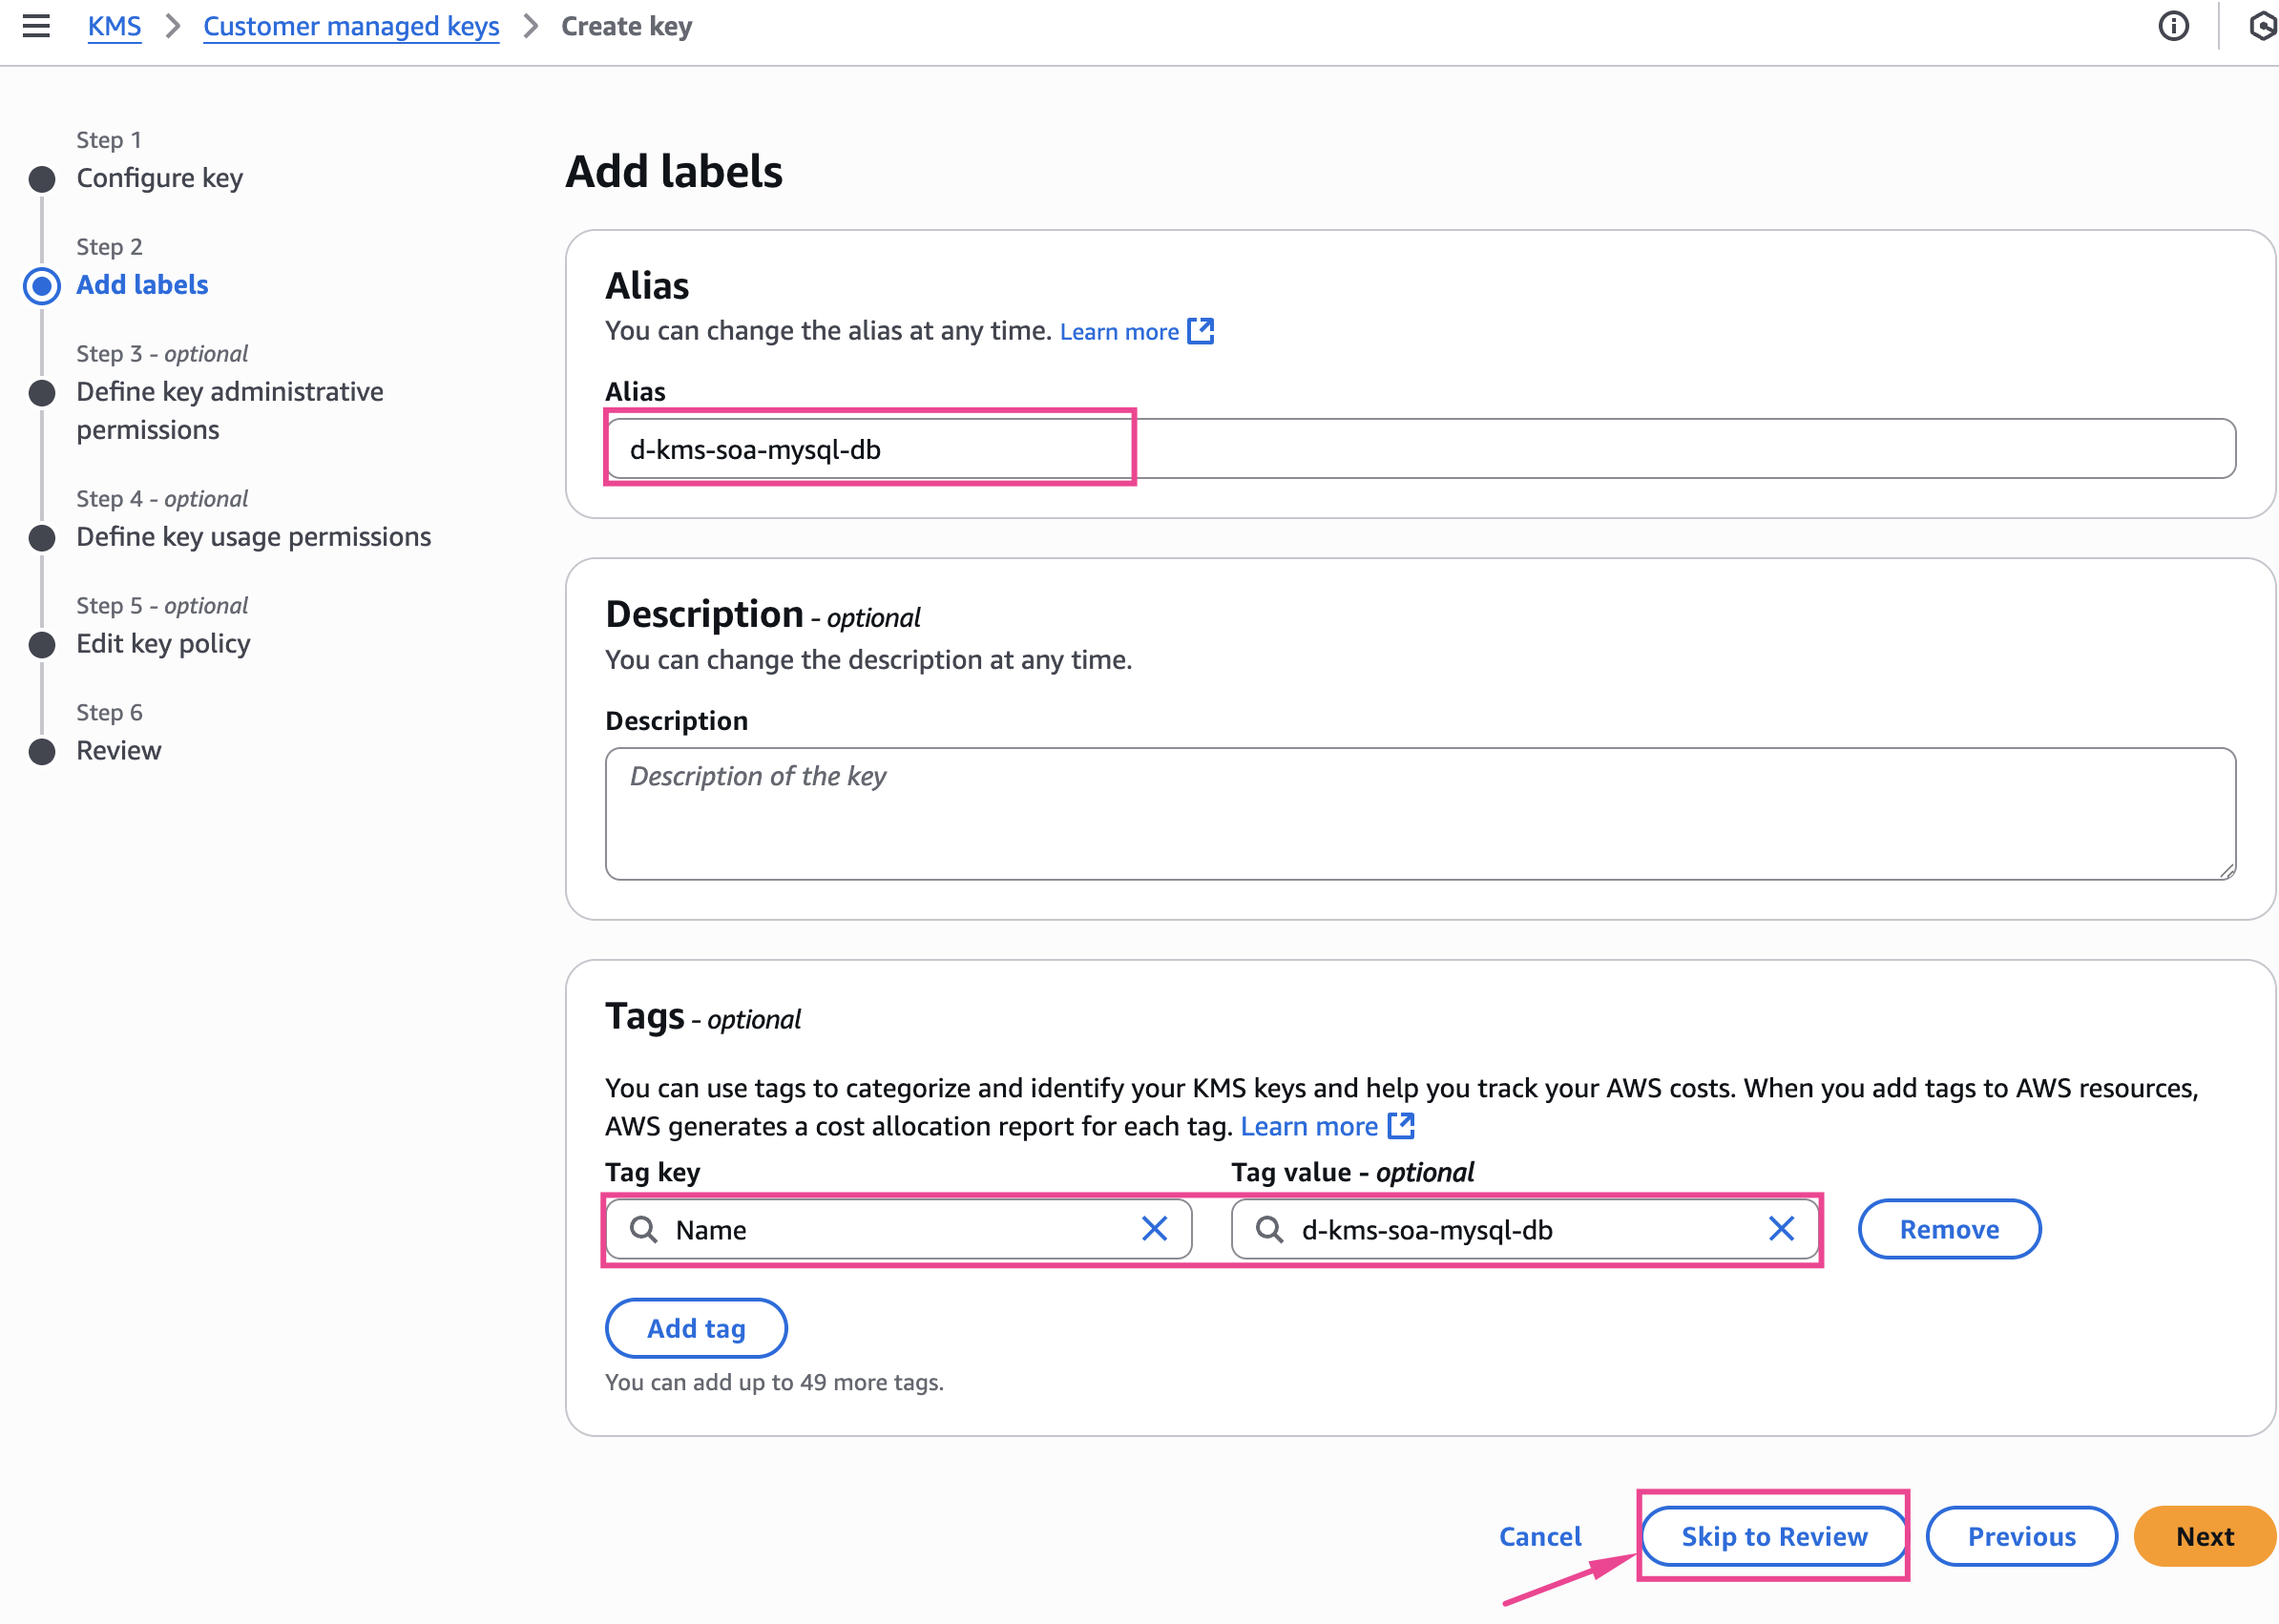Jump to the Review step
This screenshot has height=1624, width=2279.
point(118,751)
